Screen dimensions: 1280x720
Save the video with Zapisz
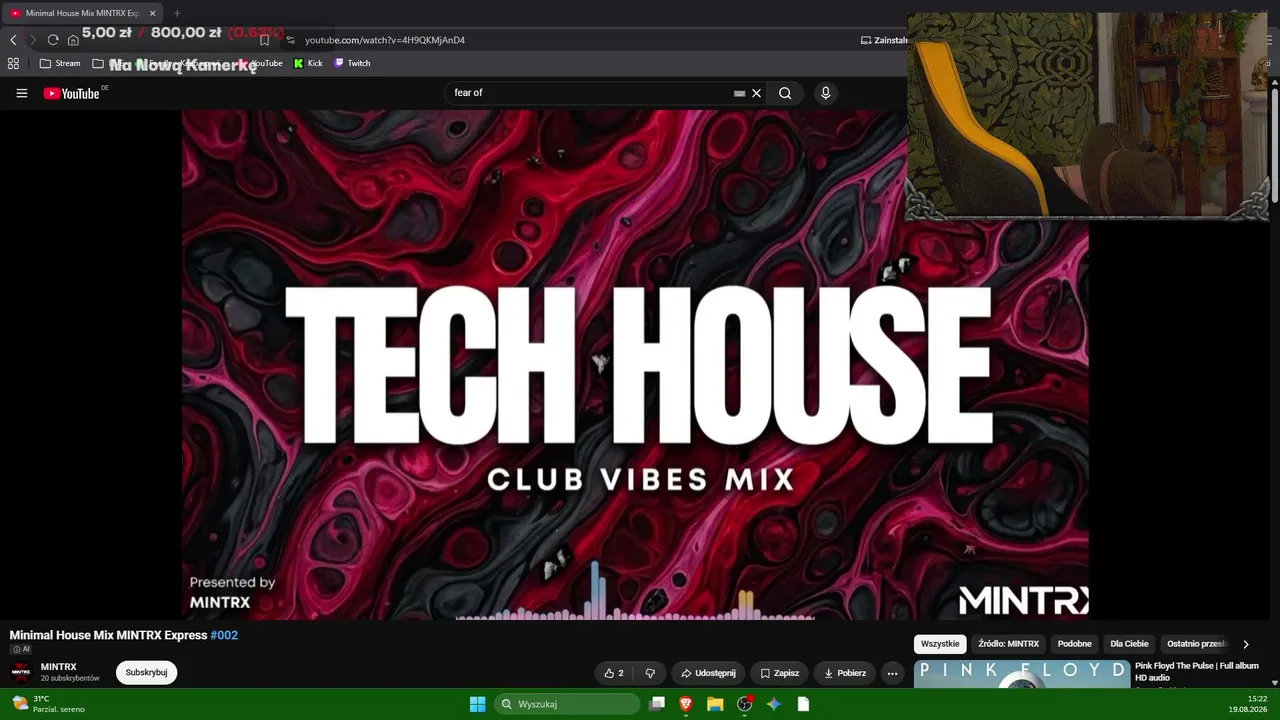tap(780, 673)
